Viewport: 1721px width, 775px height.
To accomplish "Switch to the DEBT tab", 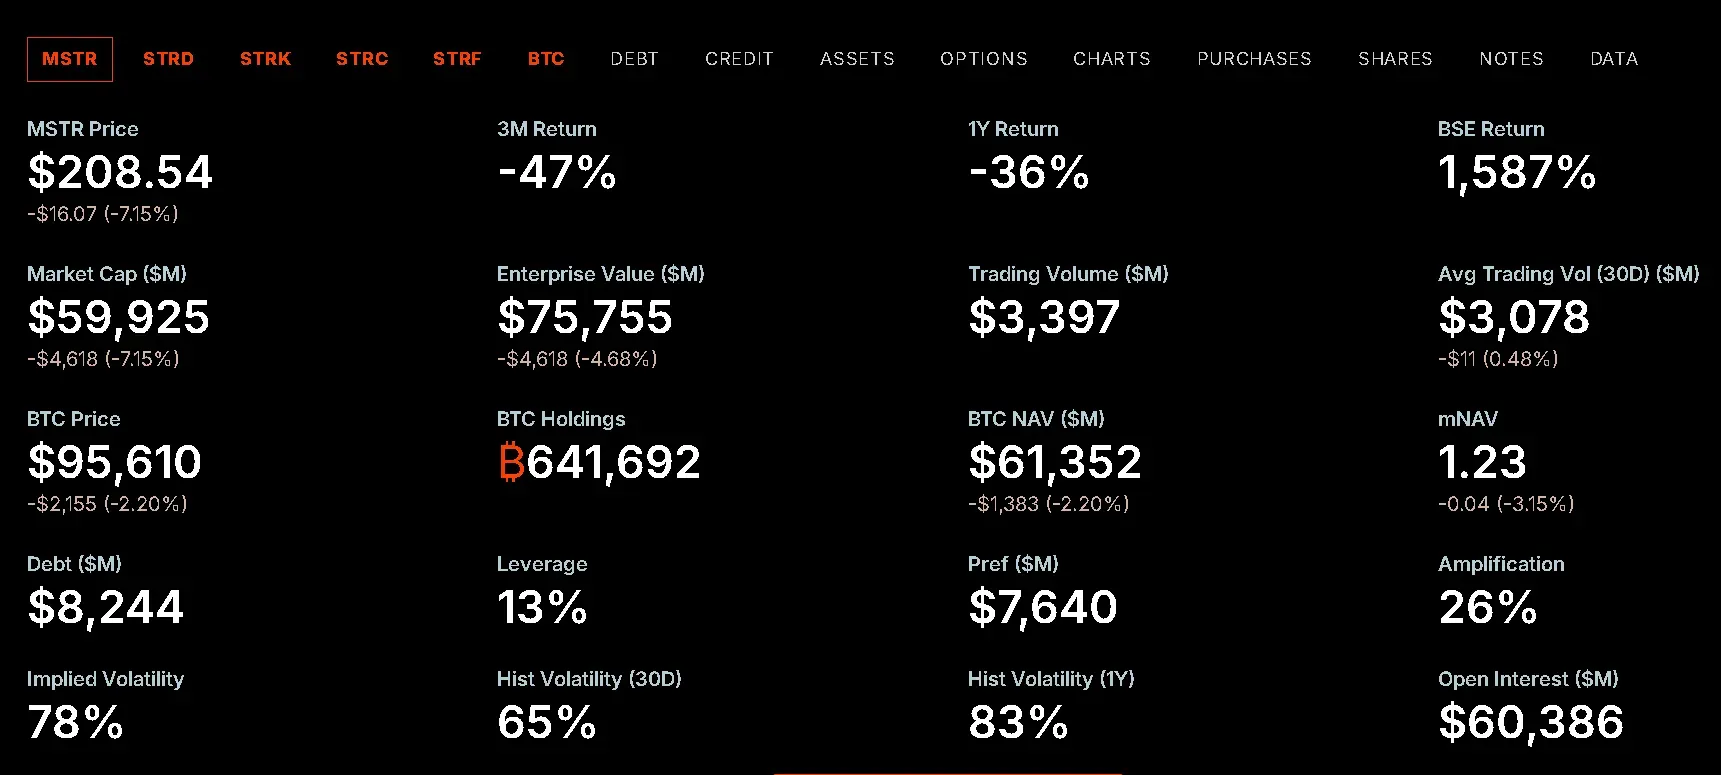I will (x=634, y=59).
